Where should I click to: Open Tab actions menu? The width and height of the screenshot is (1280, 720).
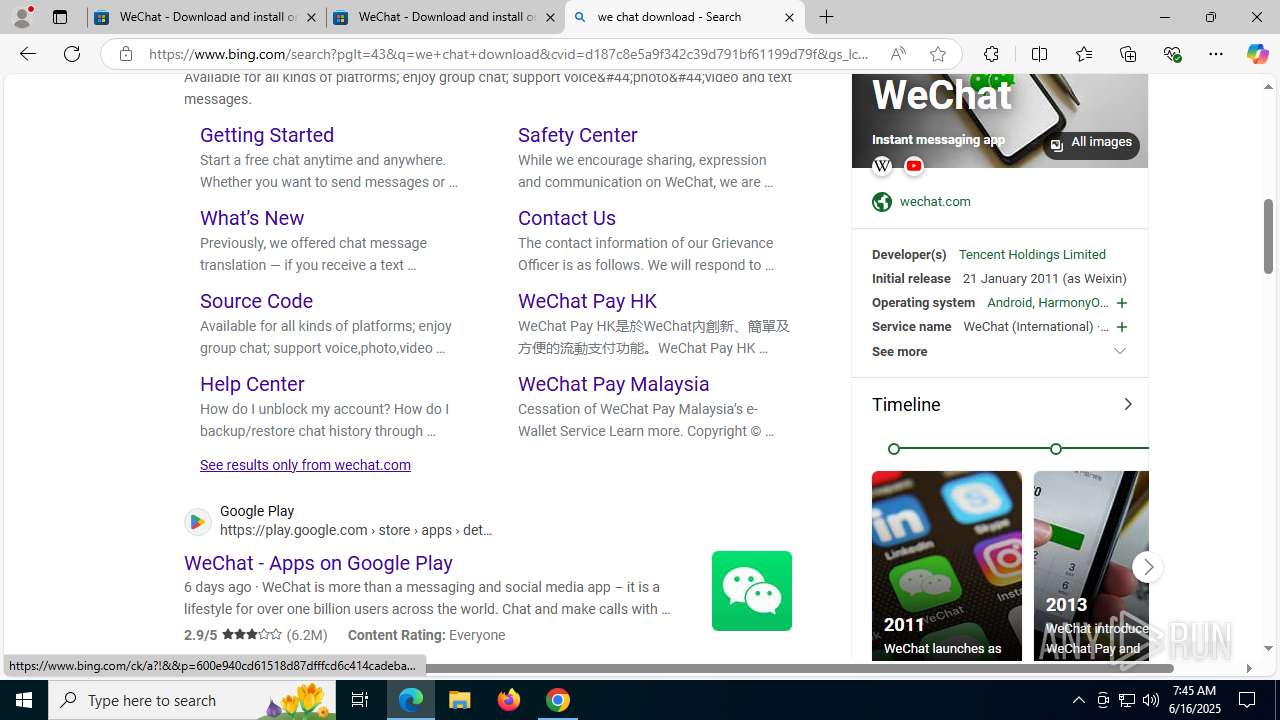(59, 17)
